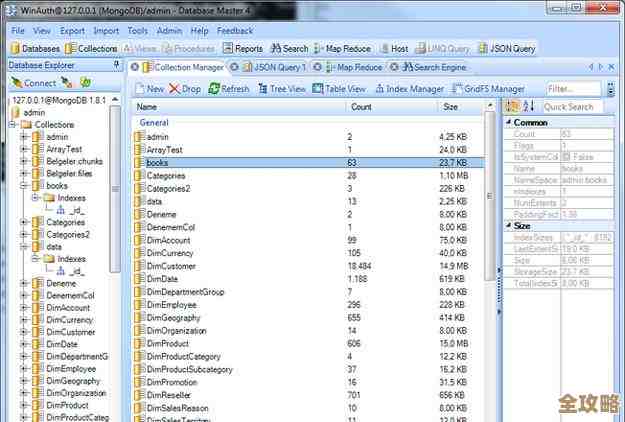Click the GridFS Manager button
Screen dimensions: 625x422
[492, 89]
